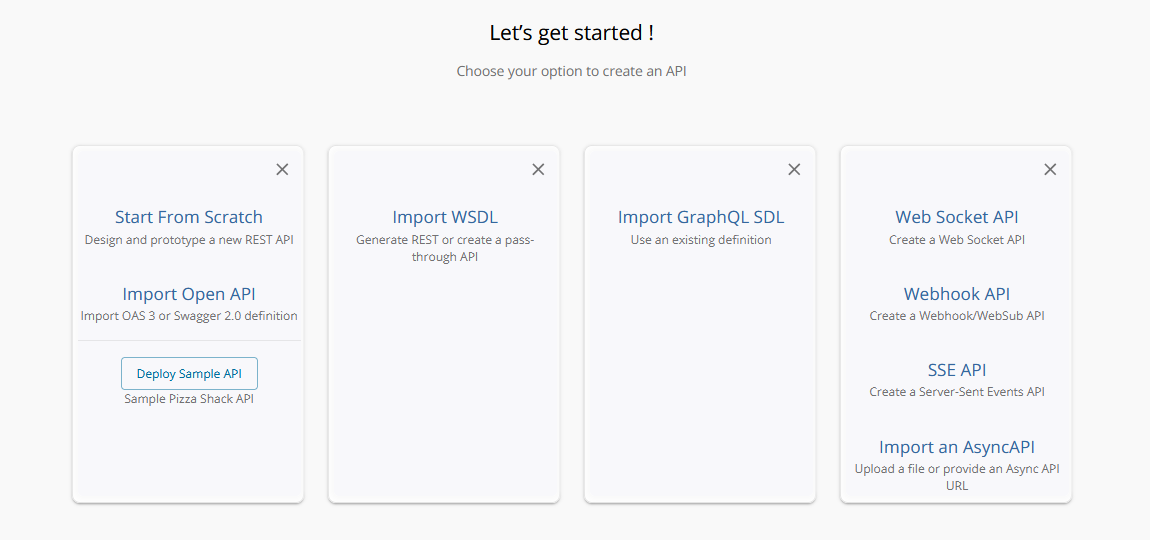Click Deploy Sample API button

click(x=189, y=373)
